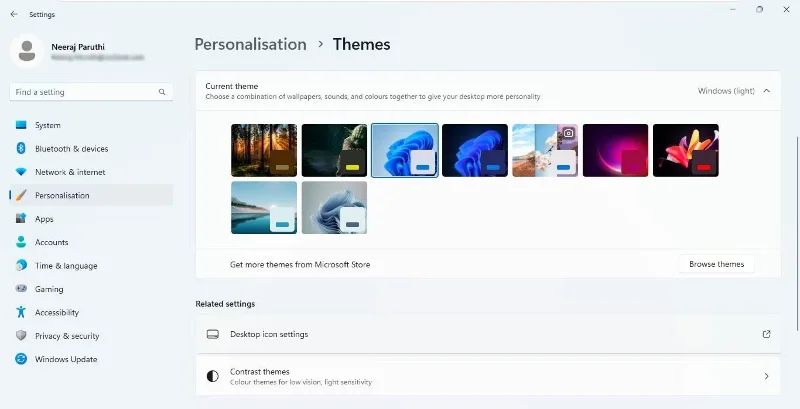Open Contrast themes settings

488,376
